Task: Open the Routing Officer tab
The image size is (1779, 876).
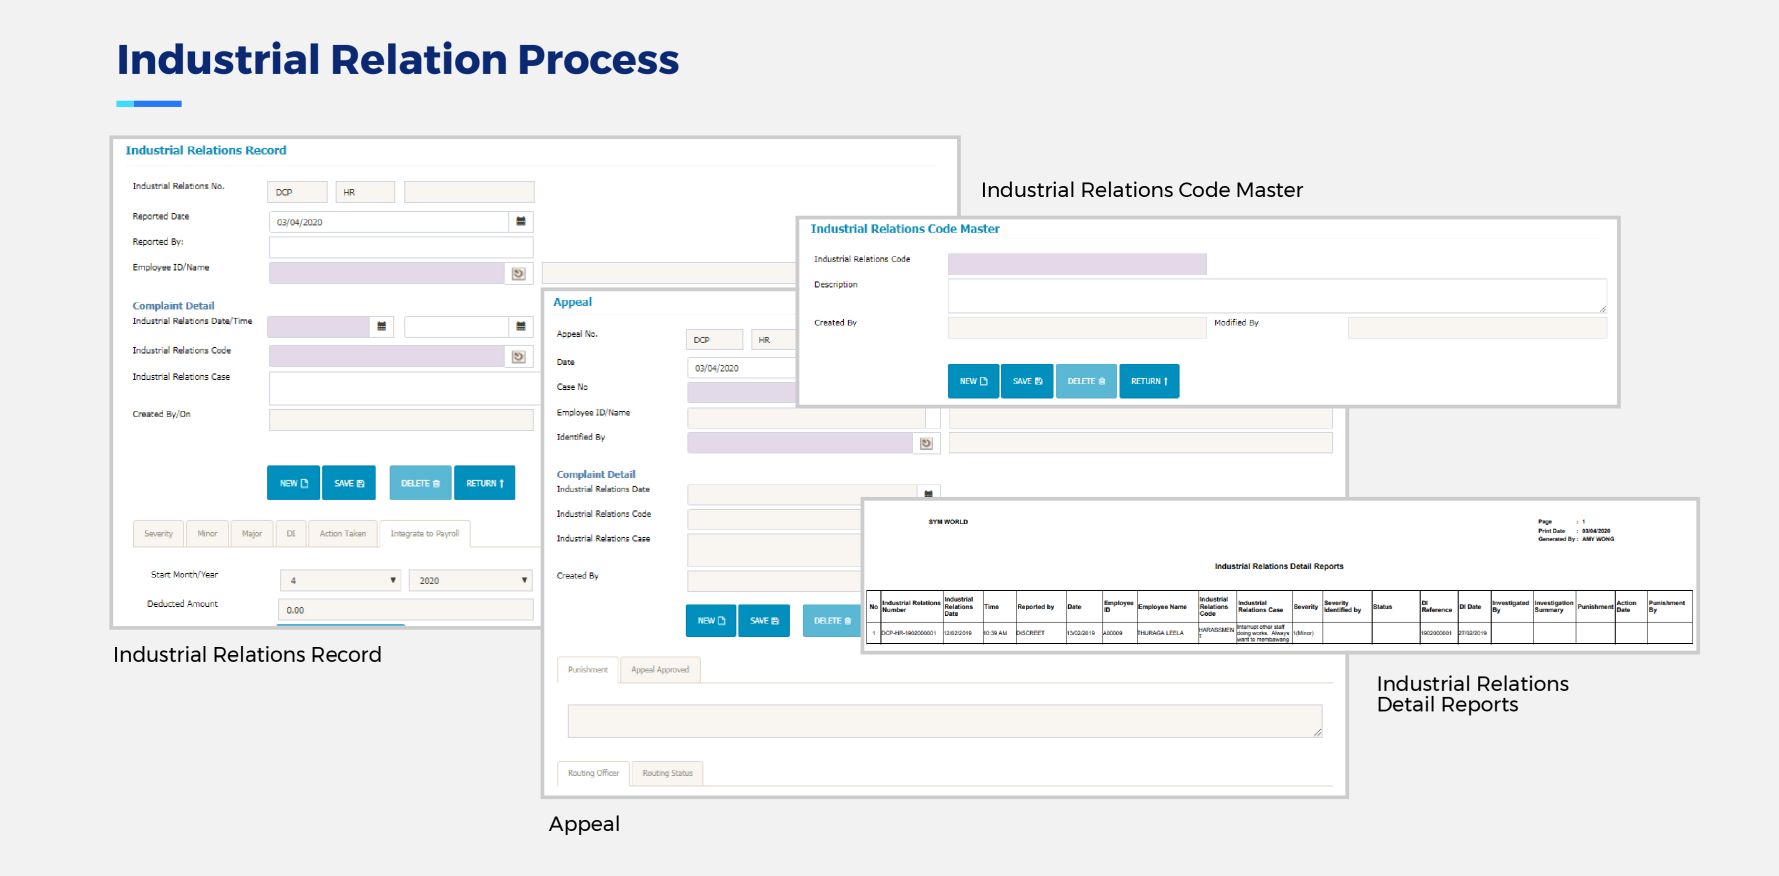Action: click(593, 773)
